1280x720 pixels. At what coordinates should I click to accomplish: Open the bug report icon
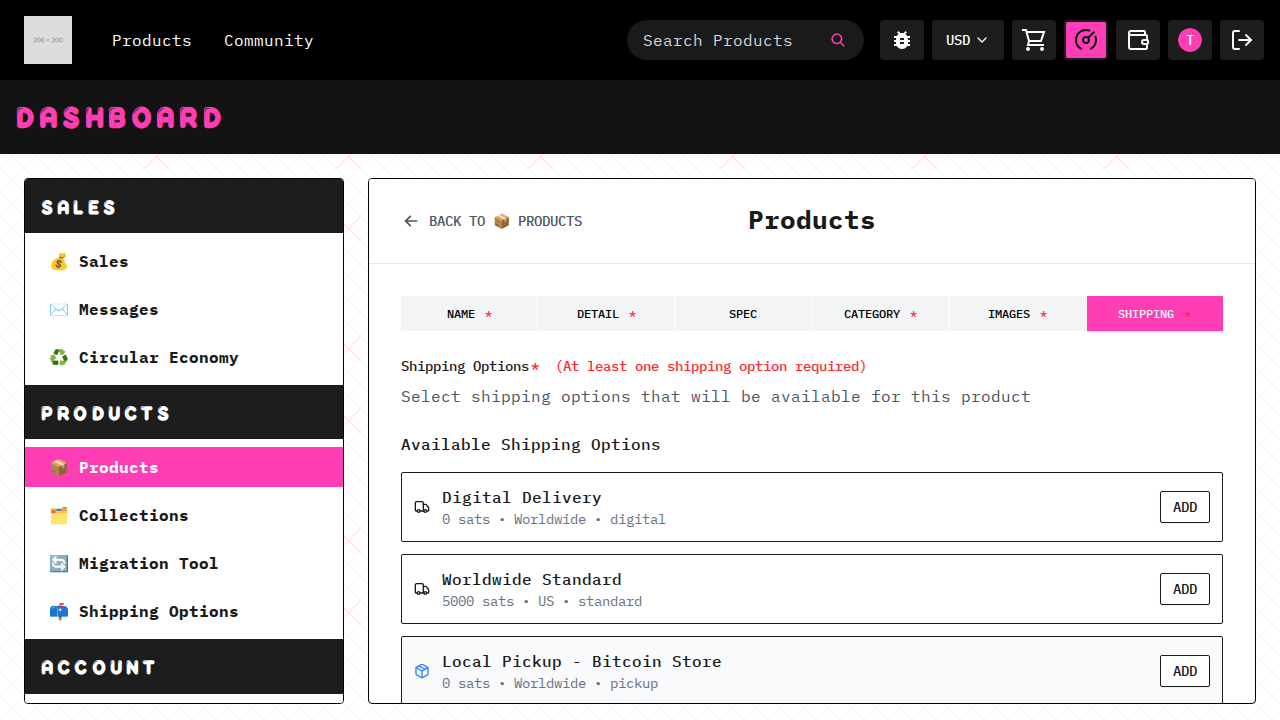pos(902,40)
